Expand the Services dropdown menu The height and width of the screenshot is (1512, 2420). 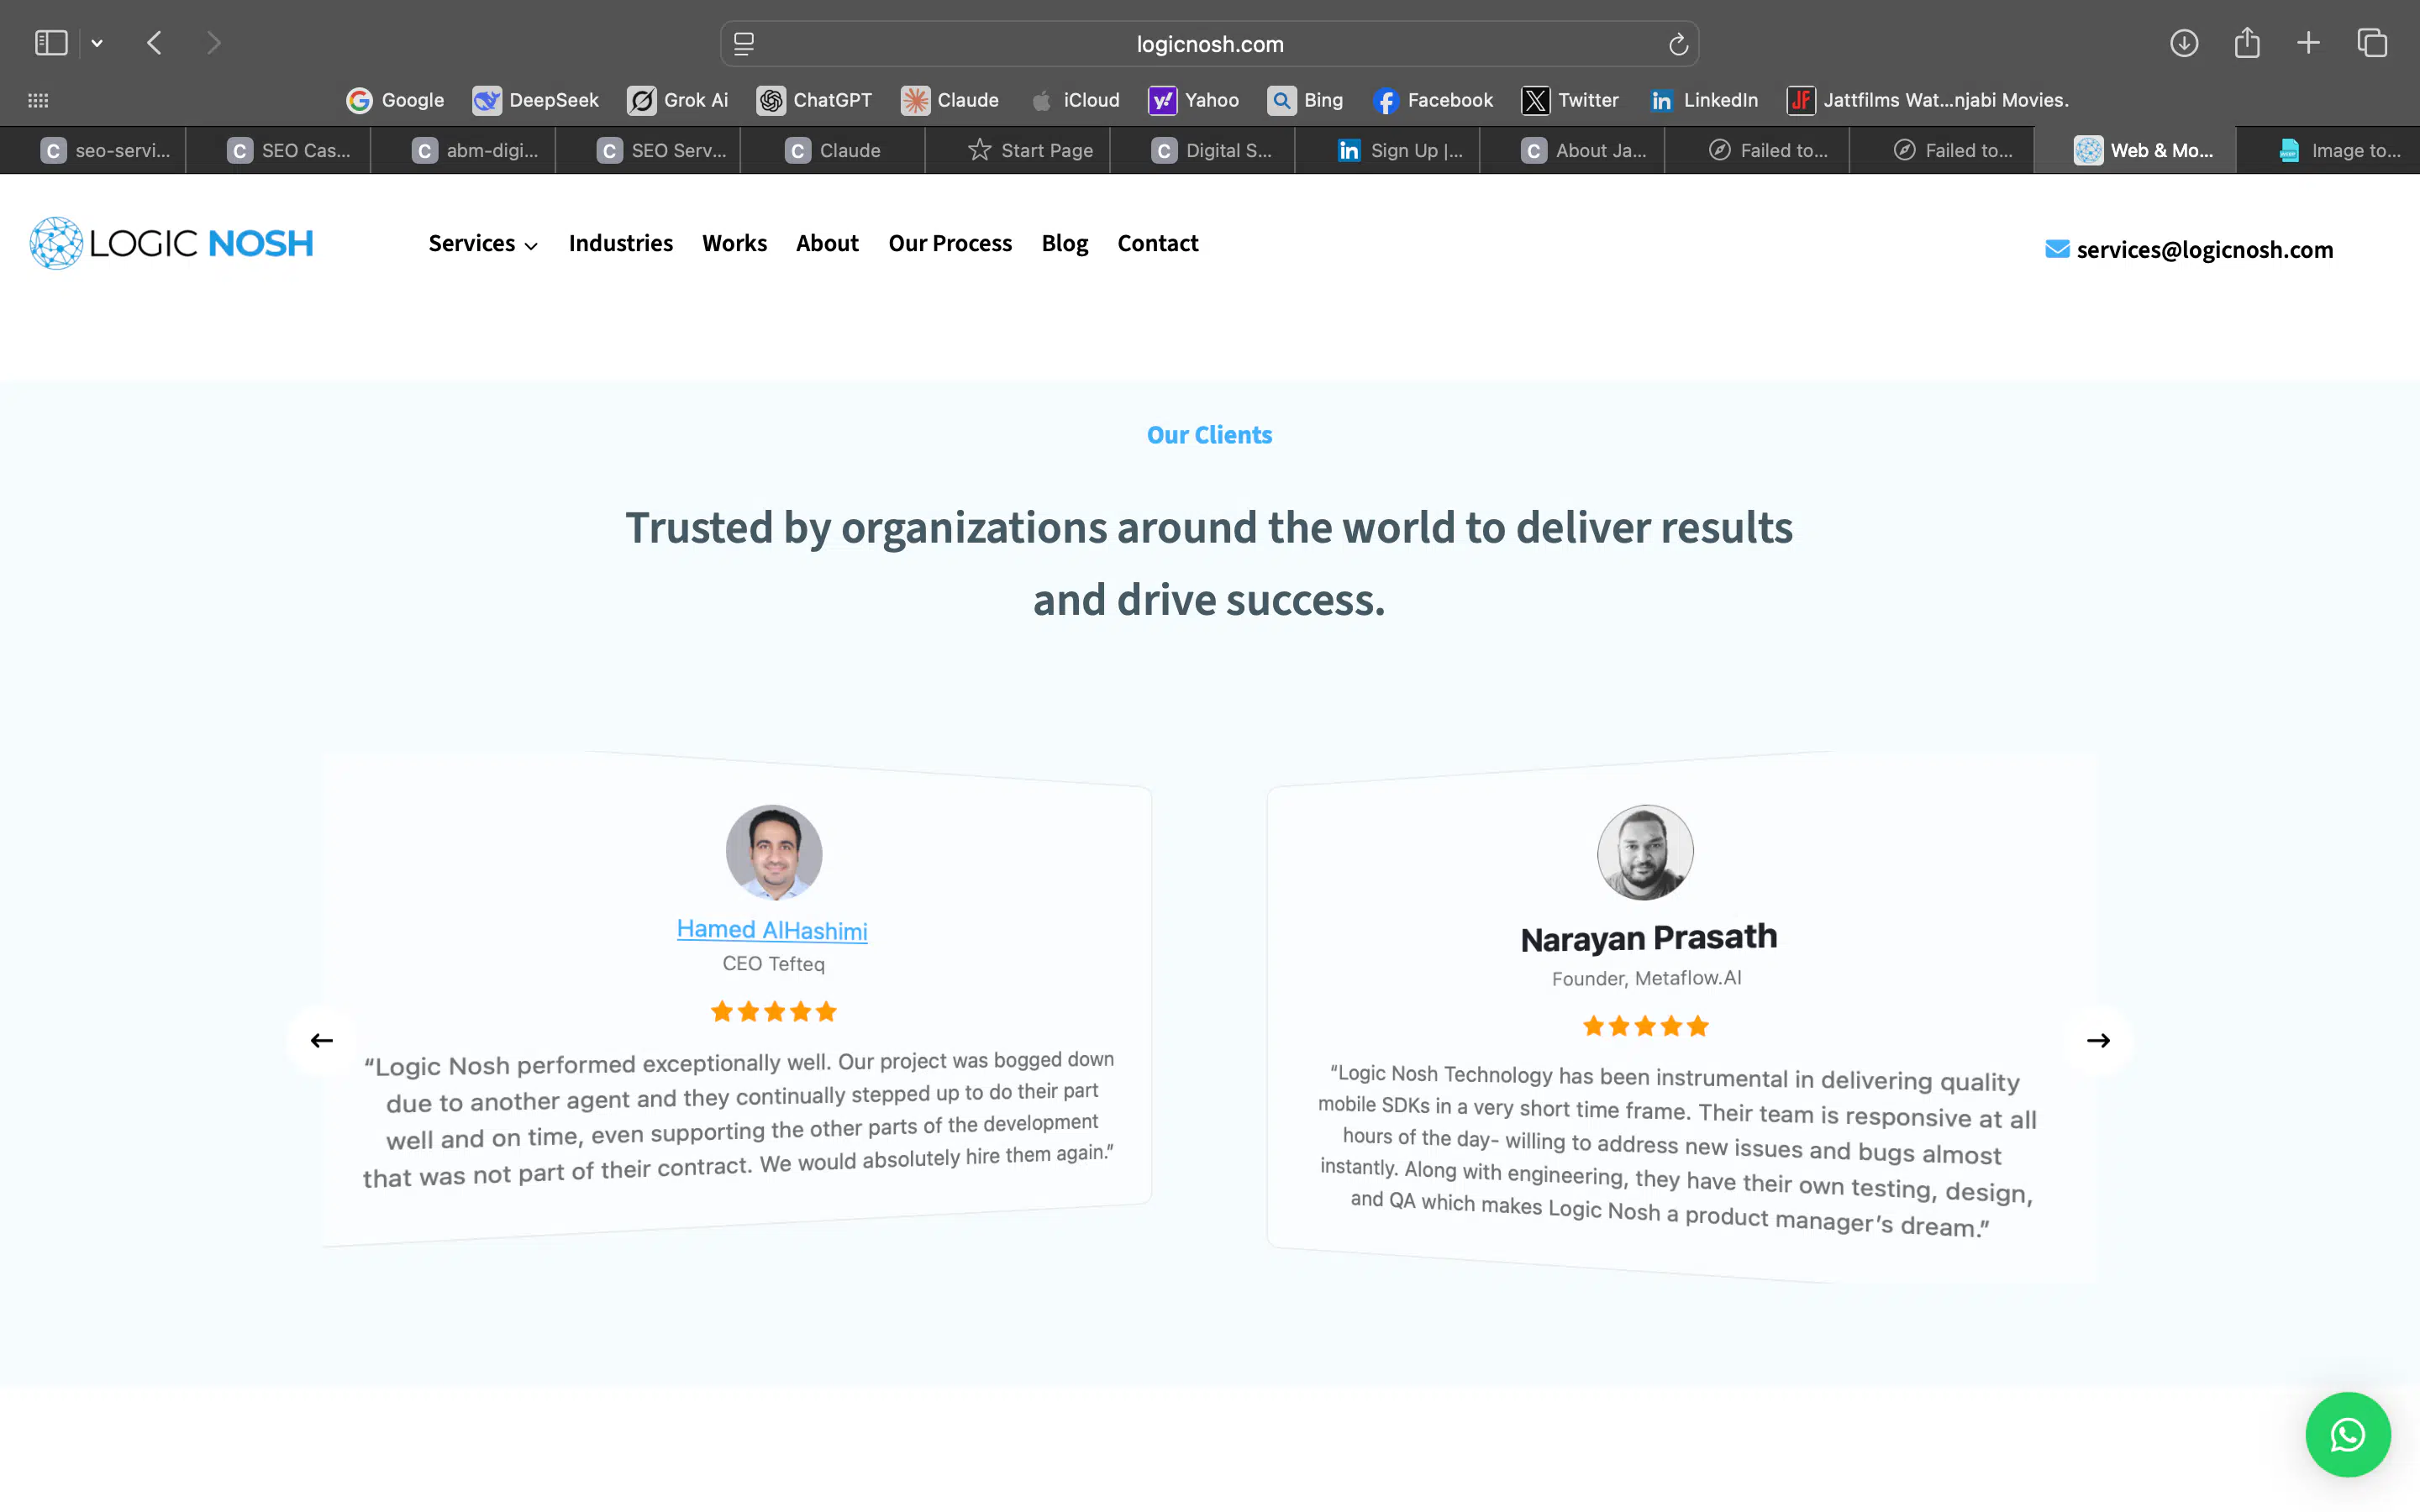tap(483, 243)
